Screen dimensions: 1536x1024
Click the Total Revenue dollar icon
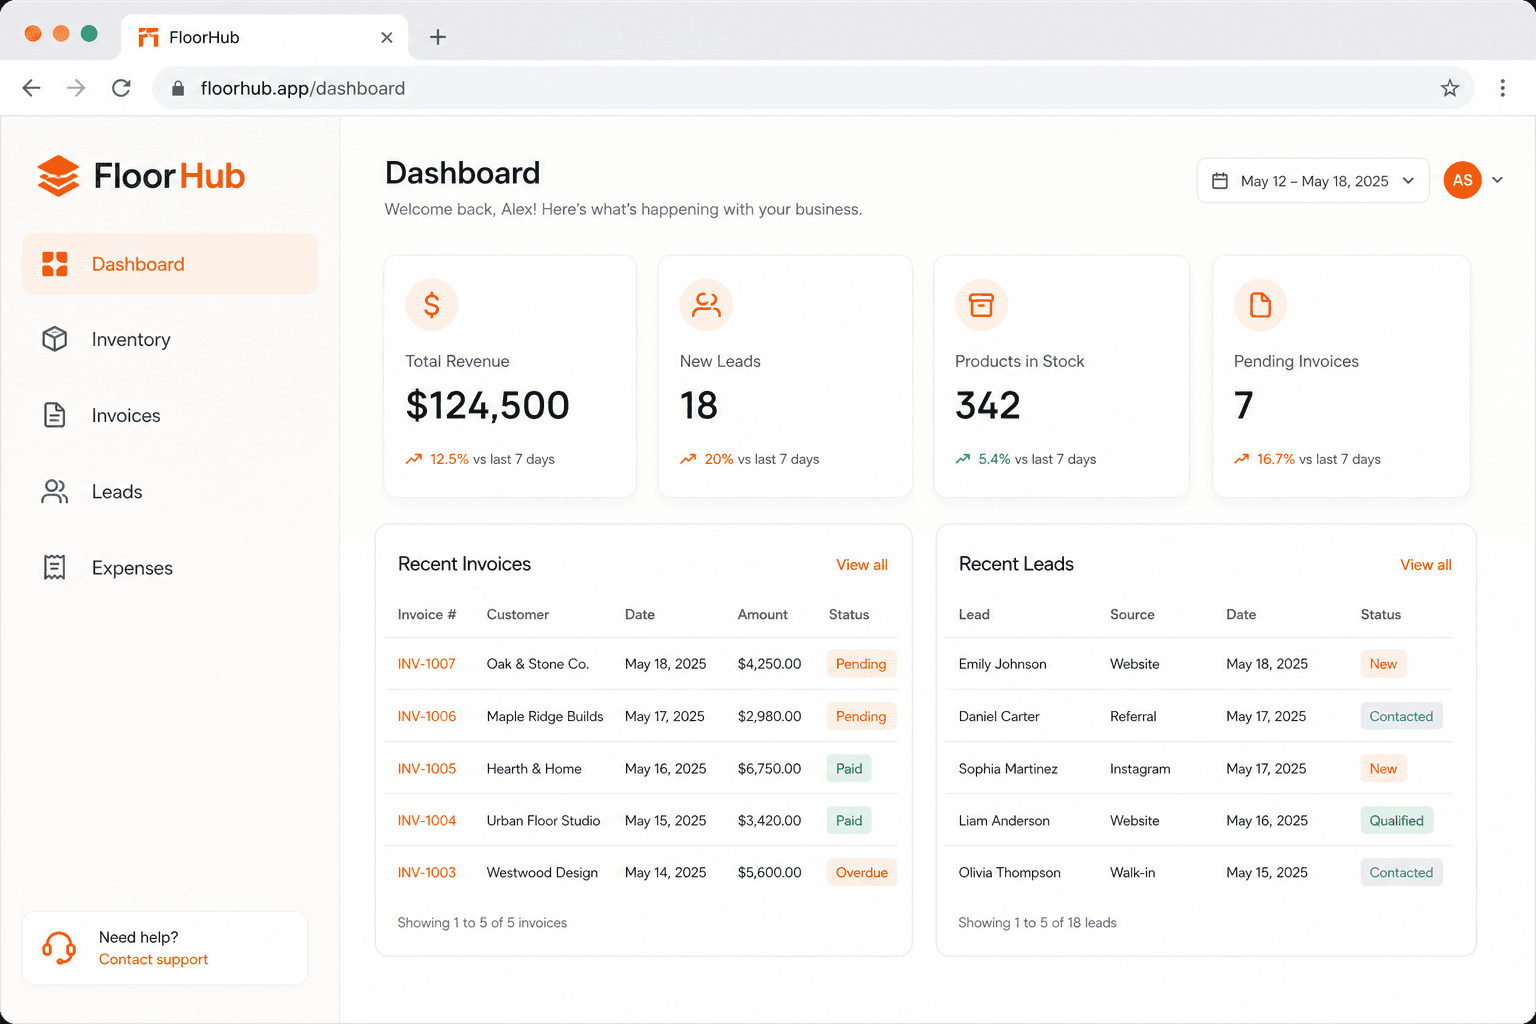click(432, 304)
